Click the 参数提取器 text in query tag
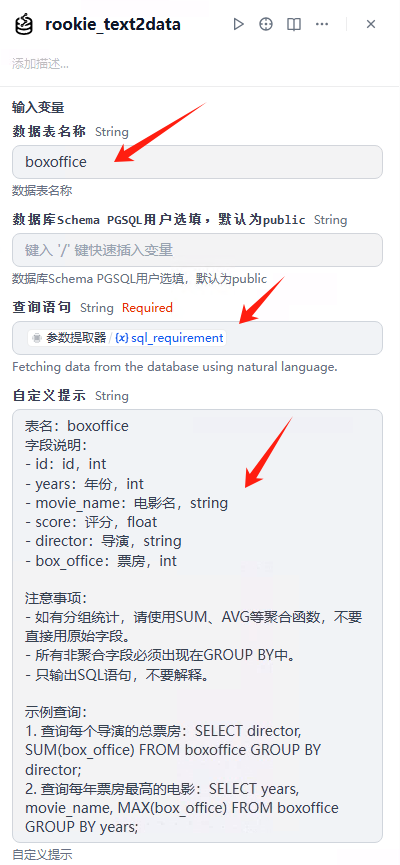This screenshot has height=865, width=400. click(x=76, y=338)
